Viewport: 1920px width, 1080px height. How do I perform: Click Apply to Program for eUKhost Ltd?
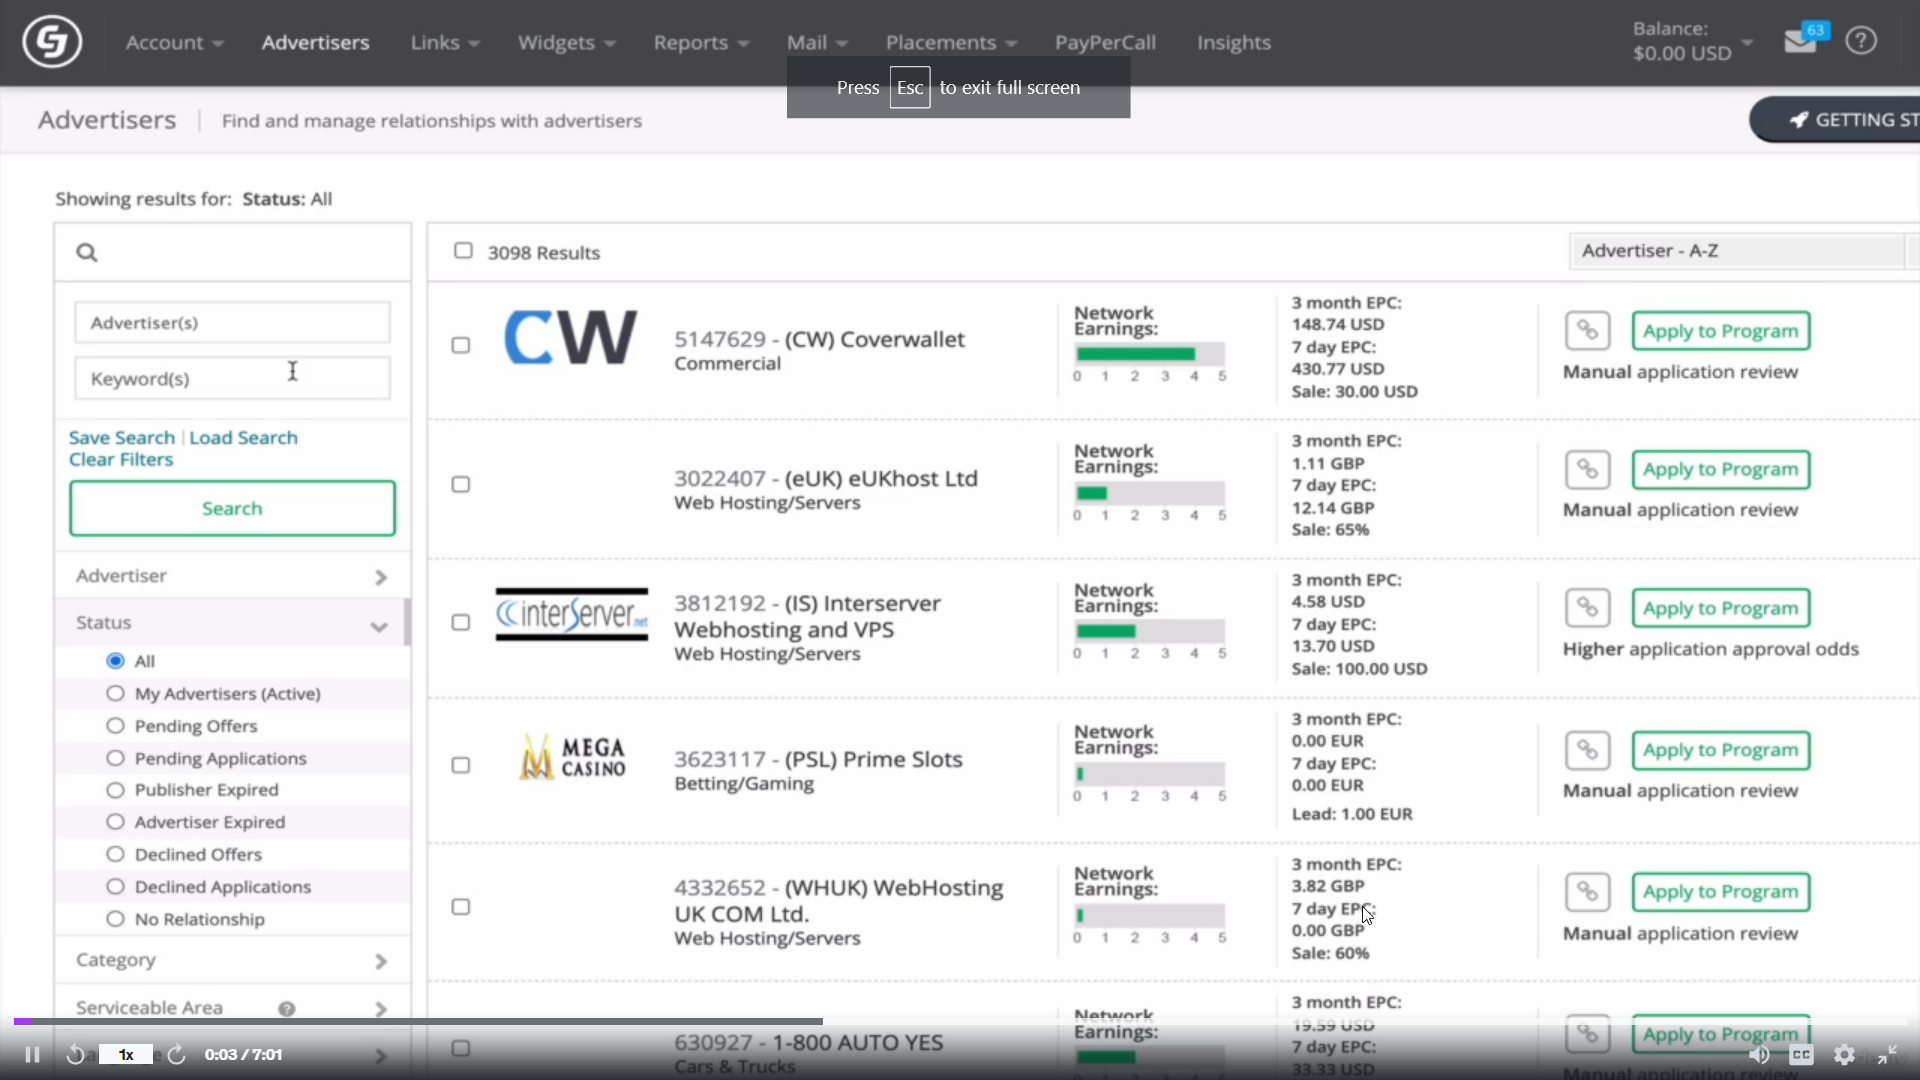(1720, 470)
